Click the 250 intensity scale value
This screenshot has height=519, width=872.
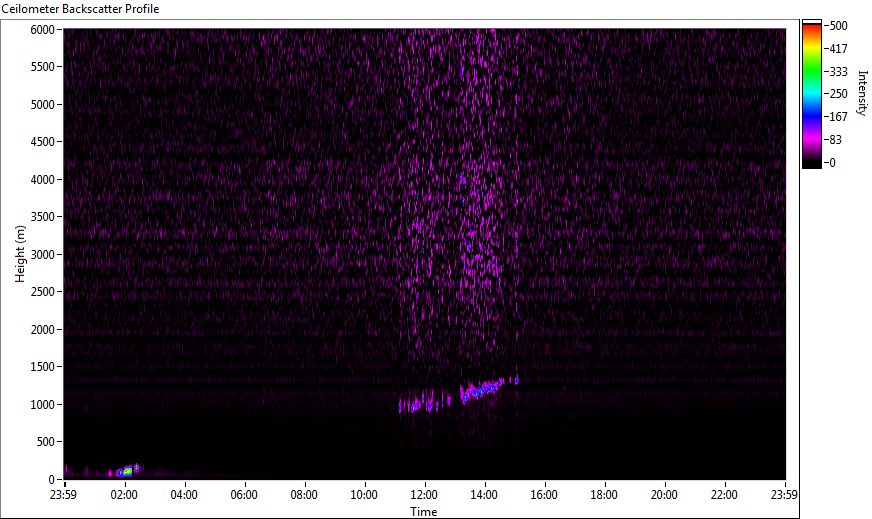pos(839,94)
